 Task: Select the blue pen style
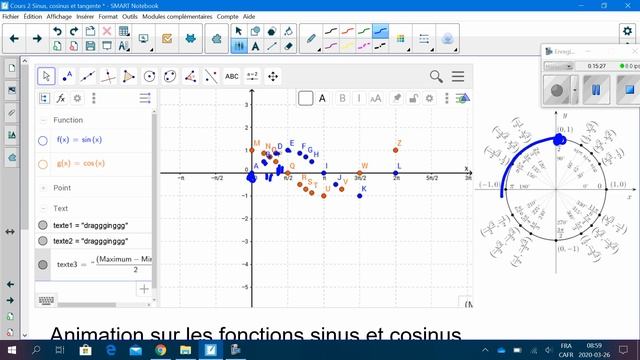pos(380,31)
